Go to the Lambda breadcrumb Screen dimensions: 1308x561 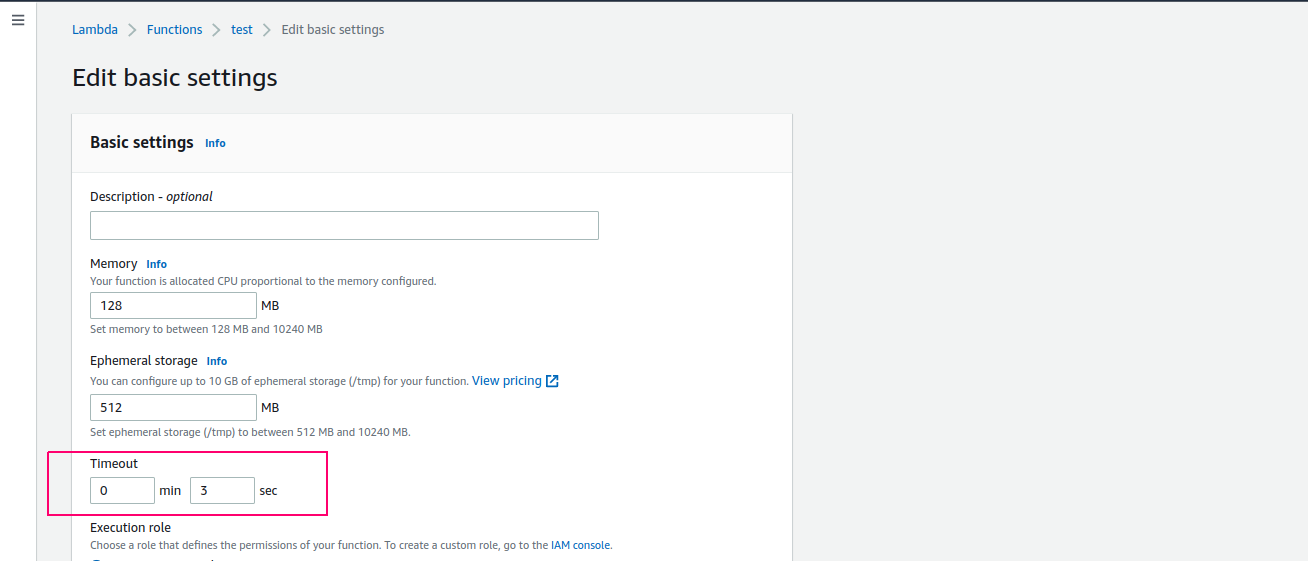[x=95, y=30]
